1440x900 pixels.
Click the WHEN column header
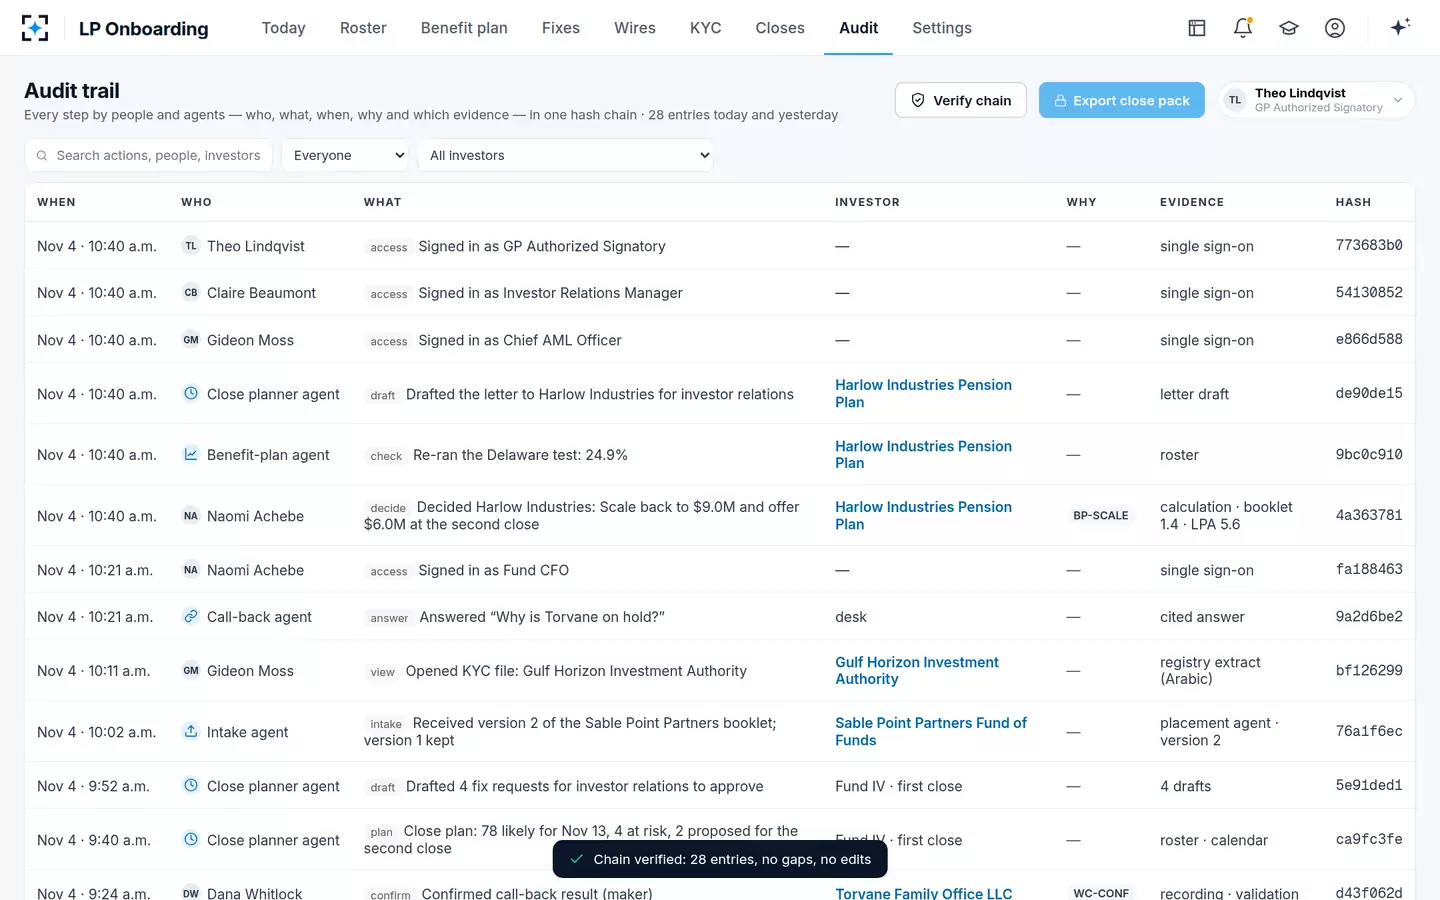(56, 202)
